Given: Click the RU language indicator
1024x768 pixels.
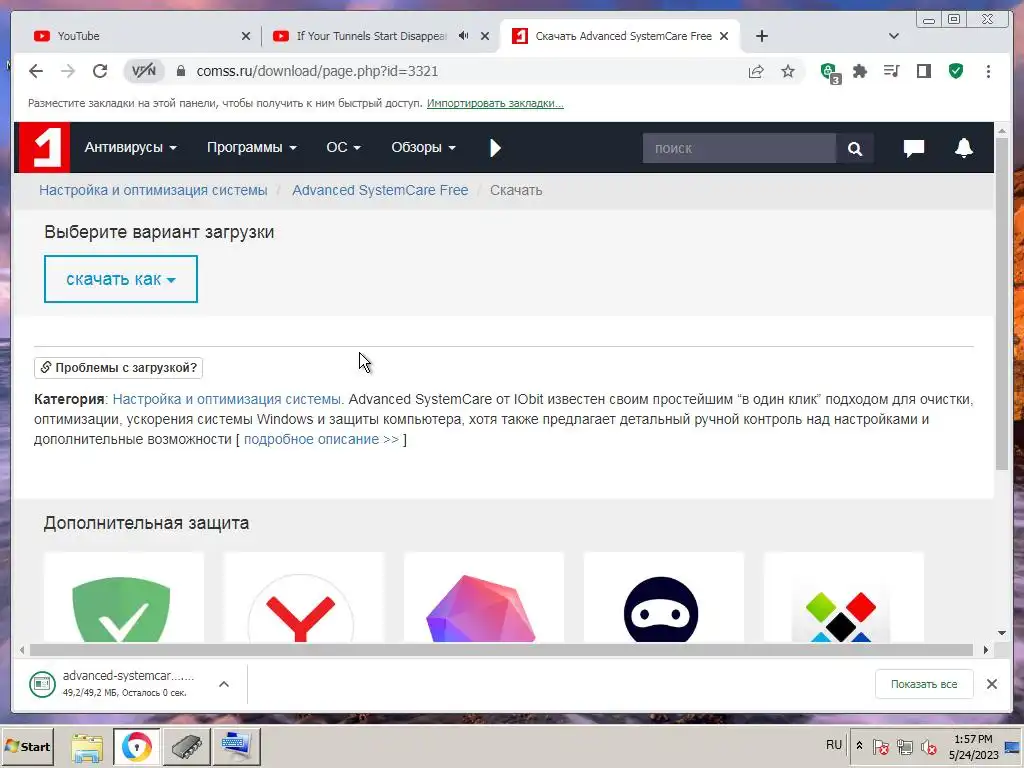Looking at the screenshot, I should (833, 744).
